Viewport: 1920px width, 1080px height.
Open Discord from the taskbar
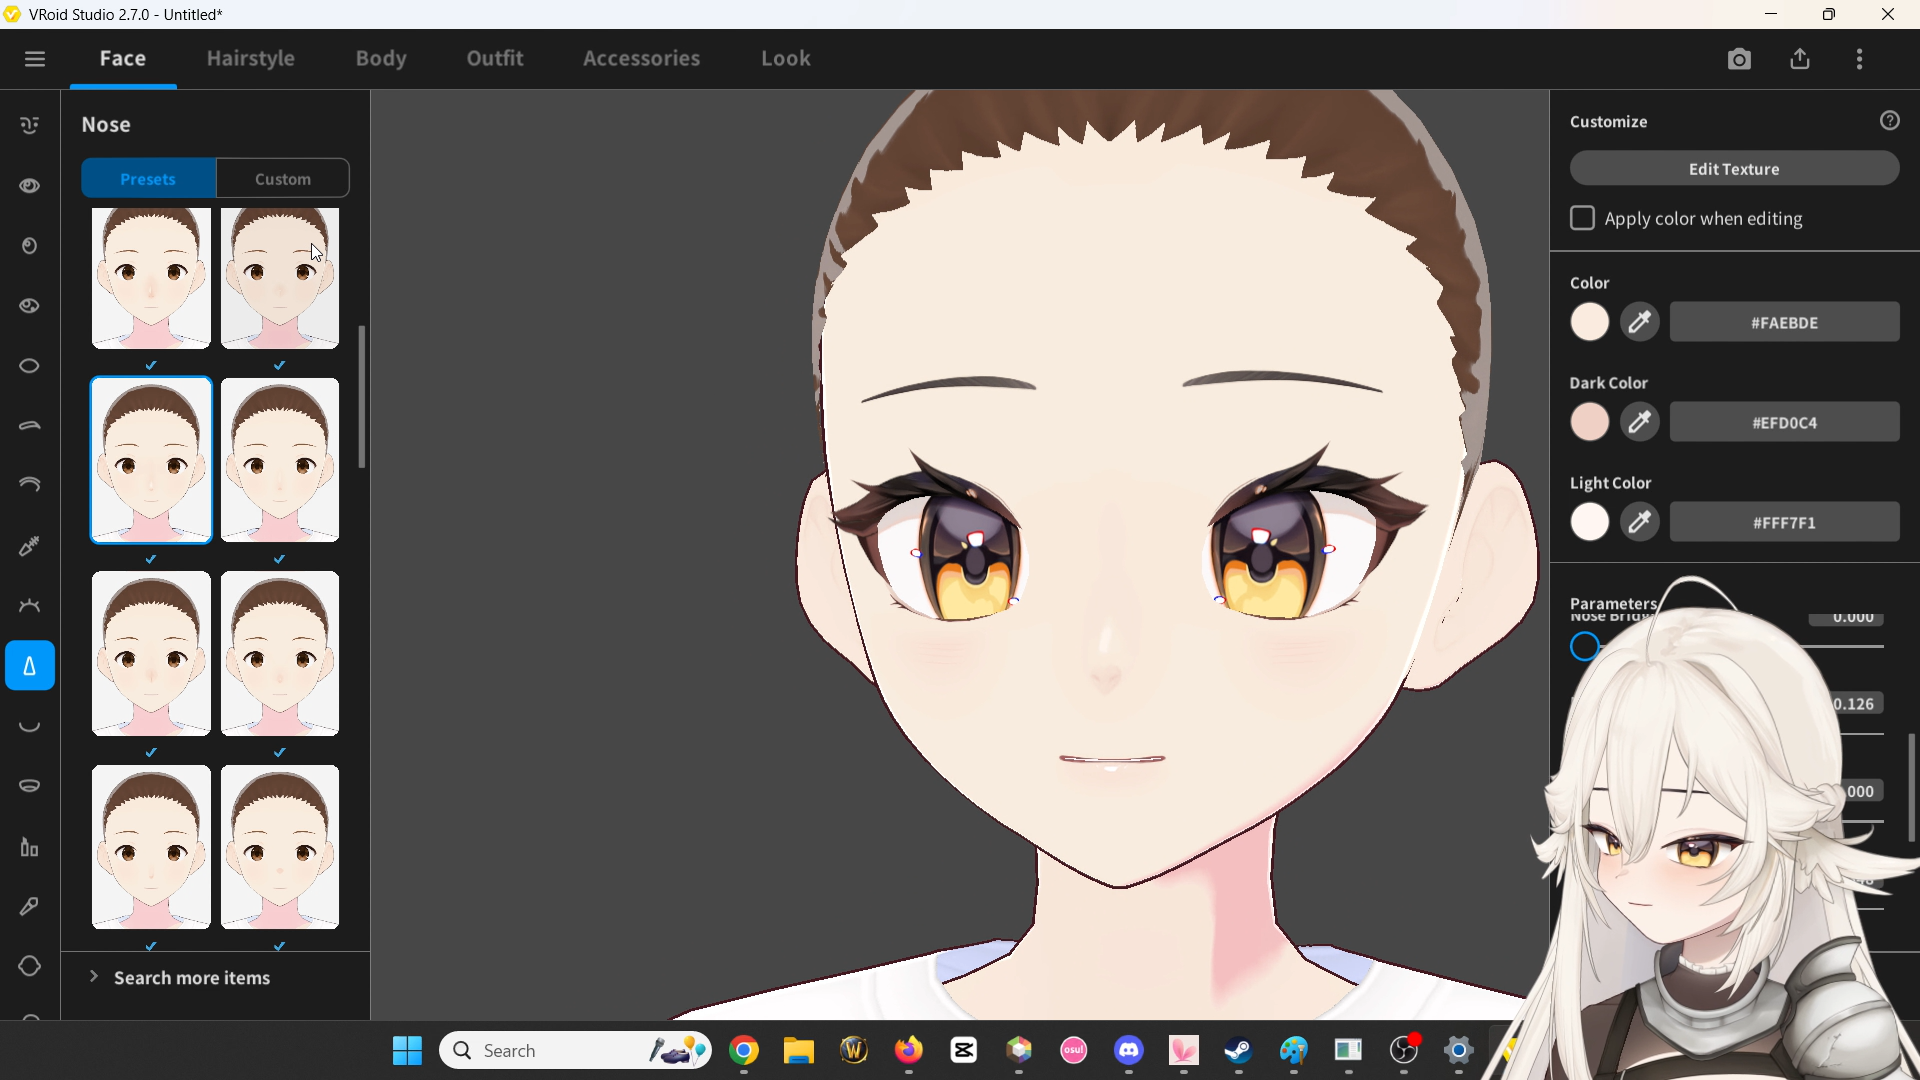pos(1129,1051)
